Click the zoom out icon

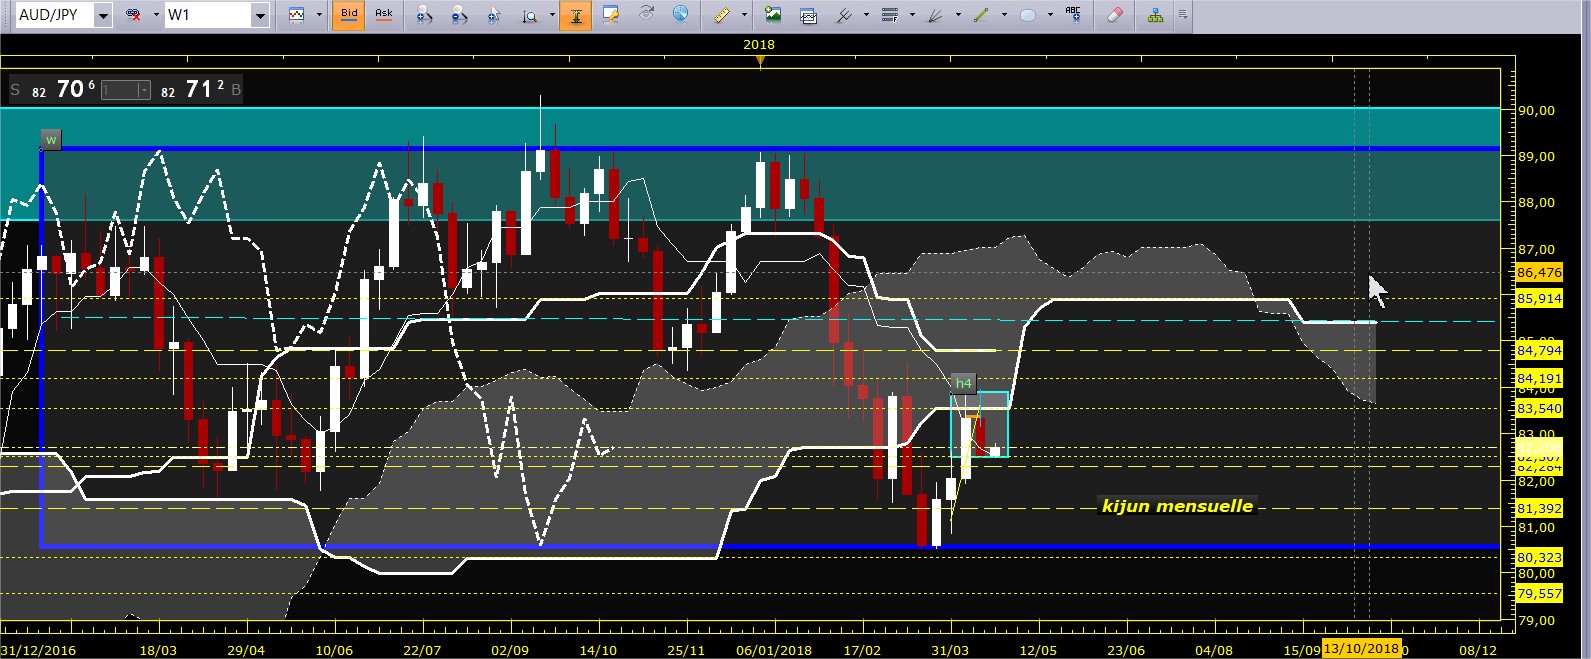pyautogui.click(x=459, y=15)
